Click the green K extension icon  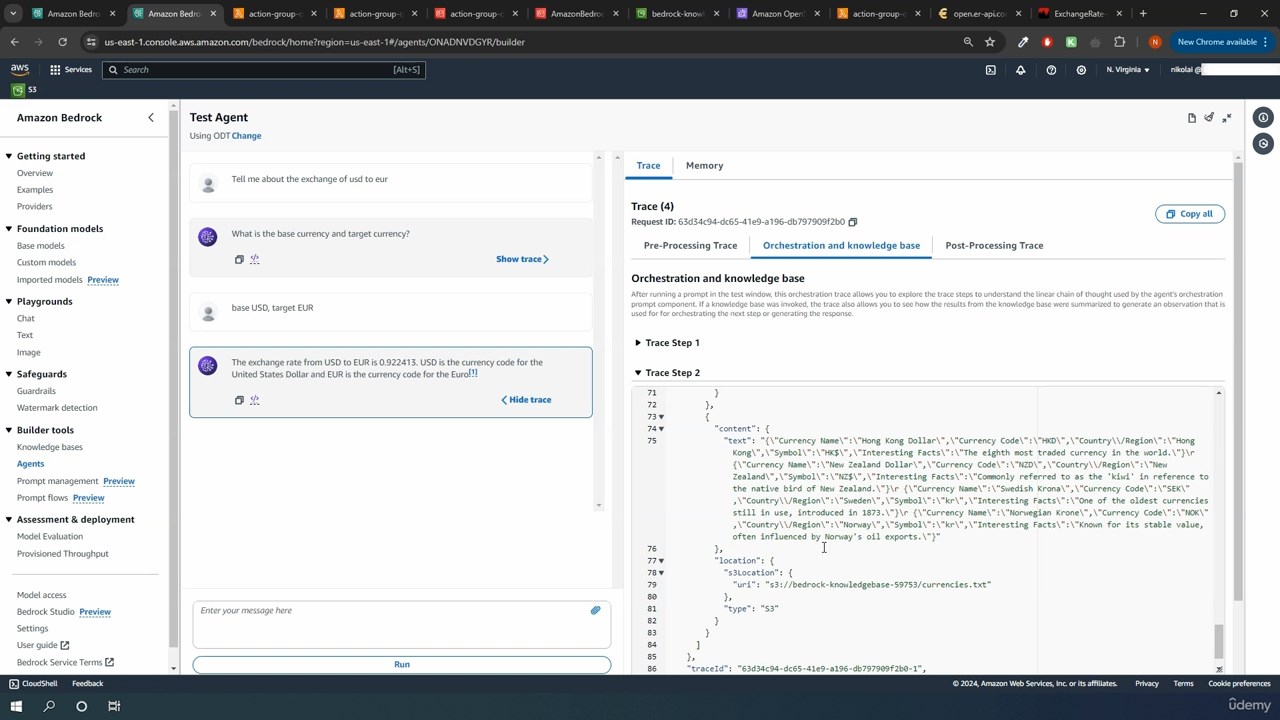(1071, 42)
